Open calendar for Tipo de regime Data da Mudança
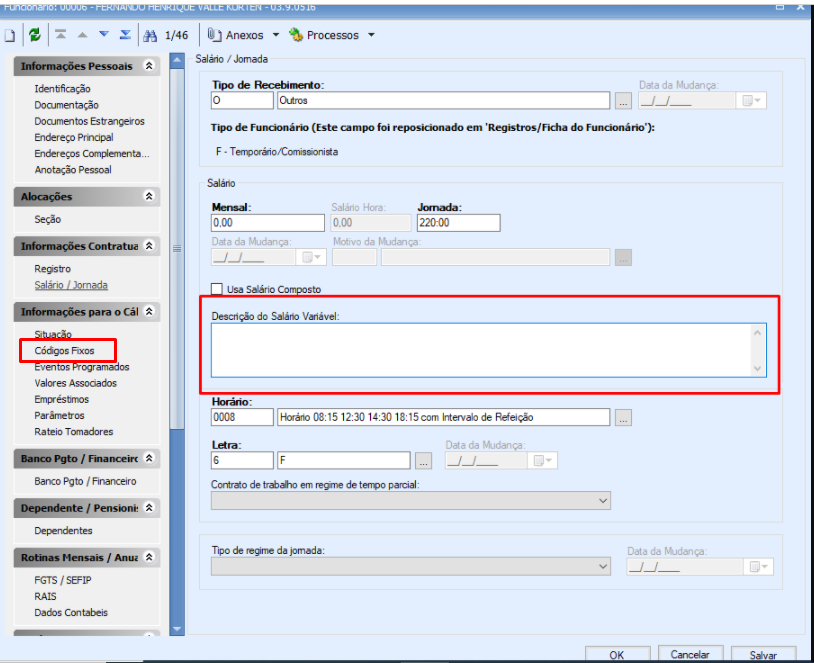The width and height of the screenshot is (814, 663). tap(758, 566)
